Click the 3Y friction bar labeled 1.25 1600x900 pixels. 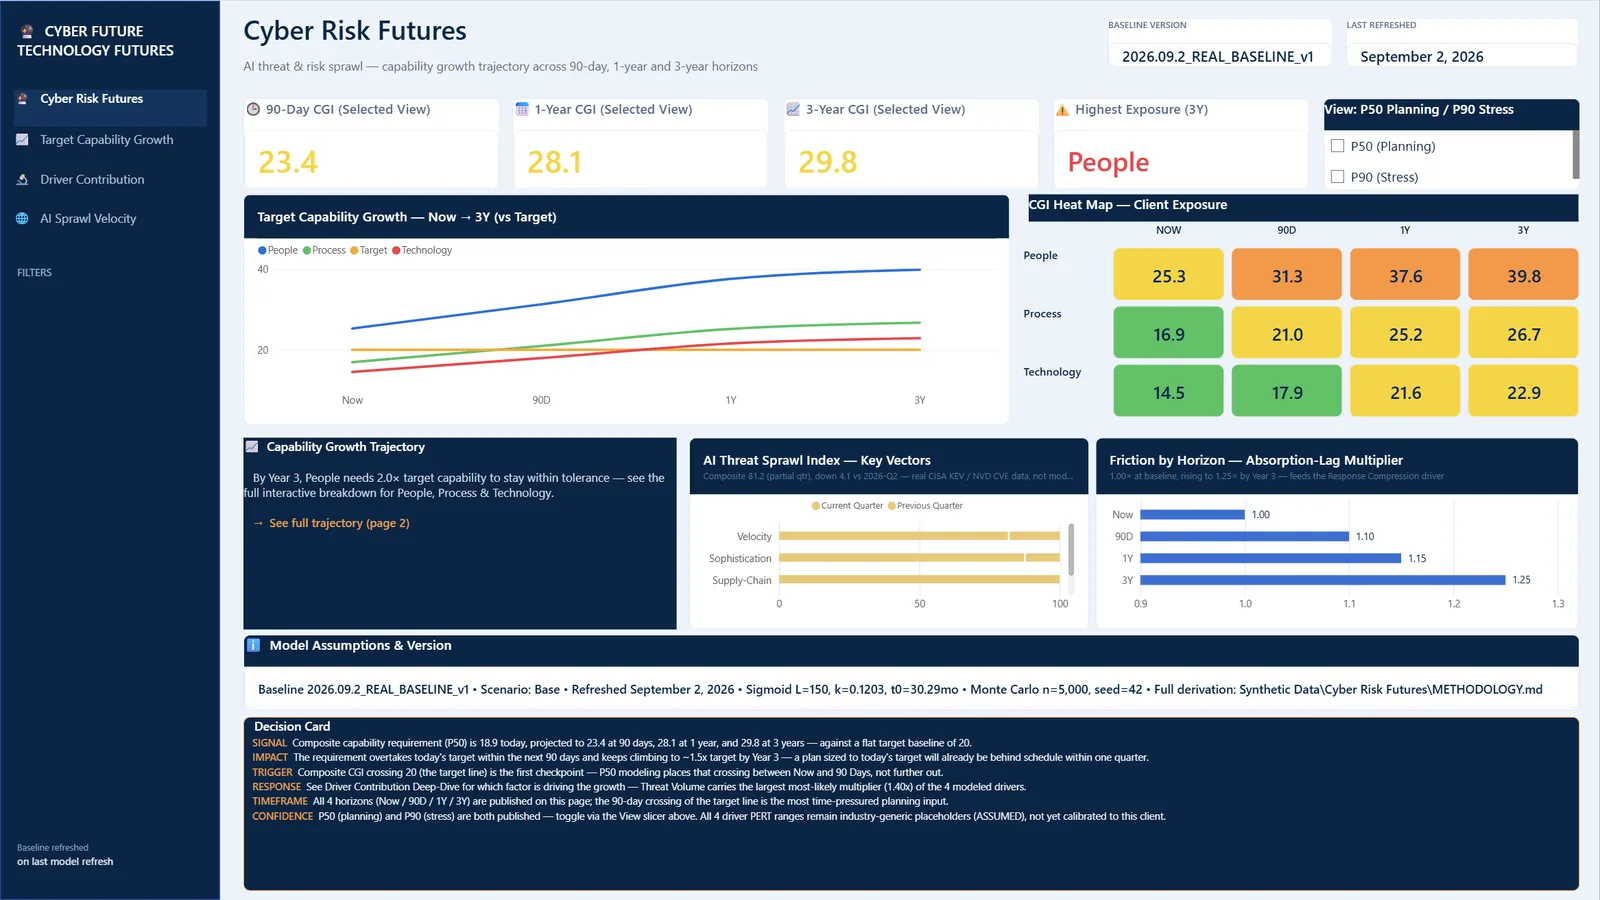point(1323,580)
